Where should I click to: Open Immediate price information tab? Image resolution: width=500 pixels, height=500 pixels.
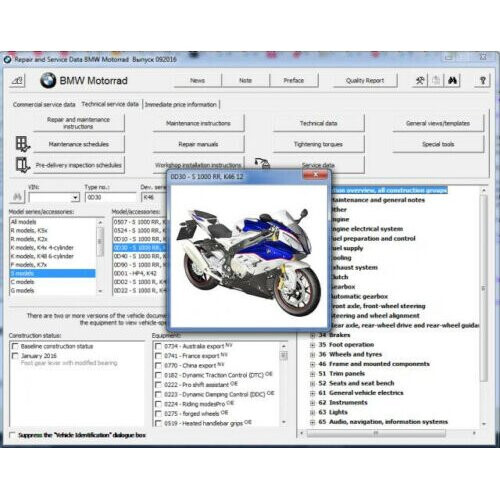181,105
